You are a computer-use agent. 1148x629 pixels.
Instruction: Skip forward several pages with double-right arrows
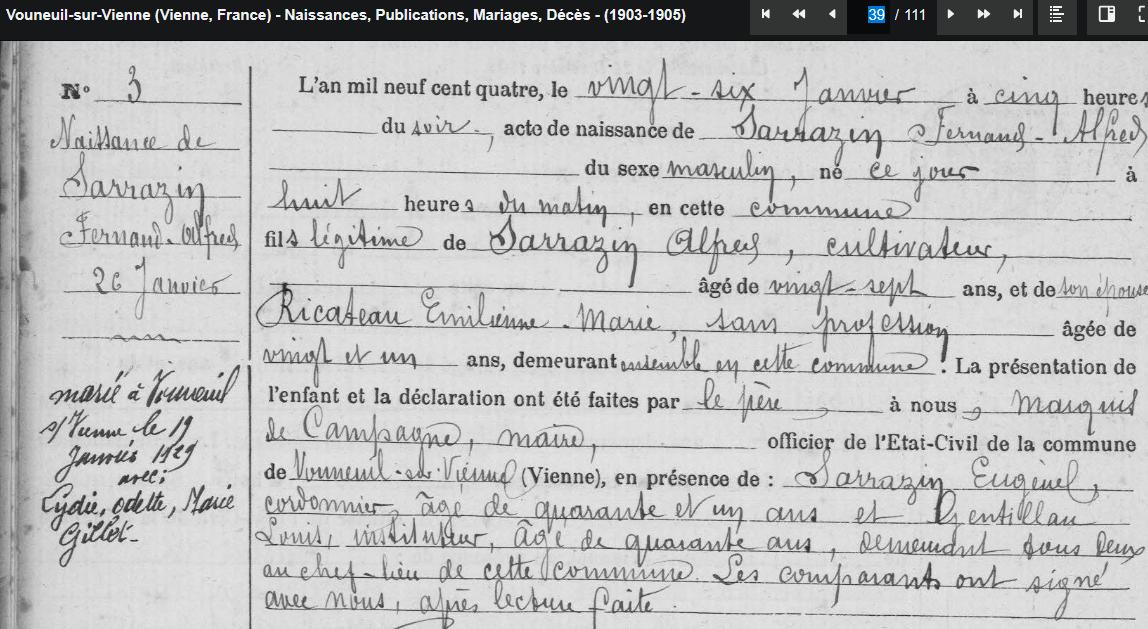coord(984,14)
